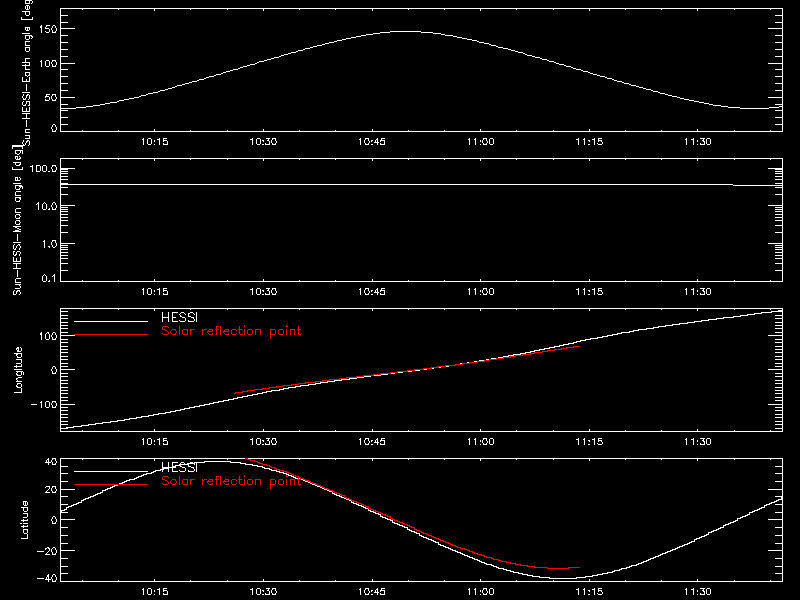
Task: Click the "100.0" tick on Moon angle axis
Action: click(x=43, y=169)
